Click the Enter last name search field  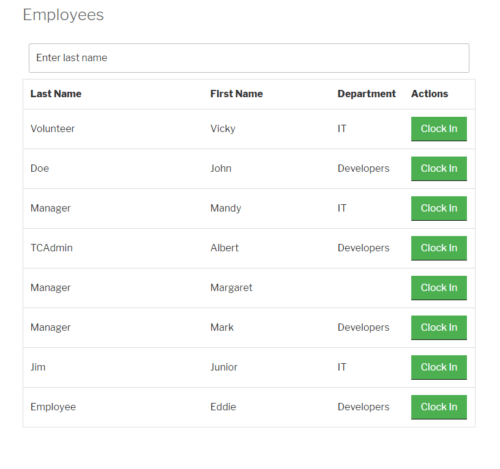249,58
